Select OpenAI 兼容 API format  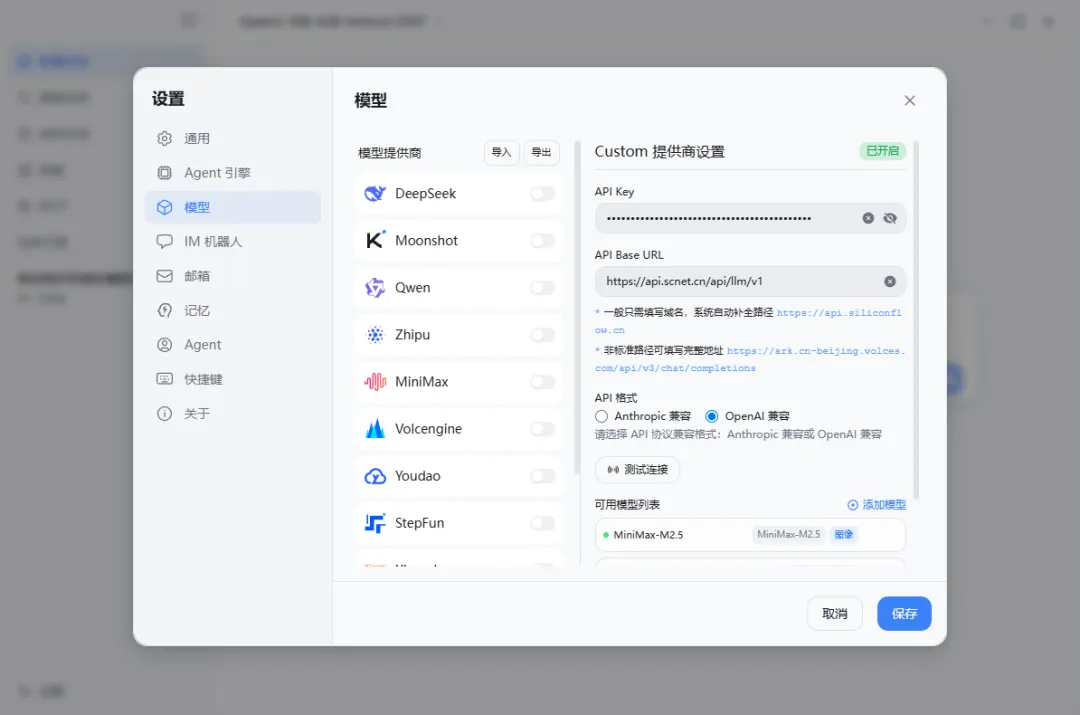(x=712, y=416)
